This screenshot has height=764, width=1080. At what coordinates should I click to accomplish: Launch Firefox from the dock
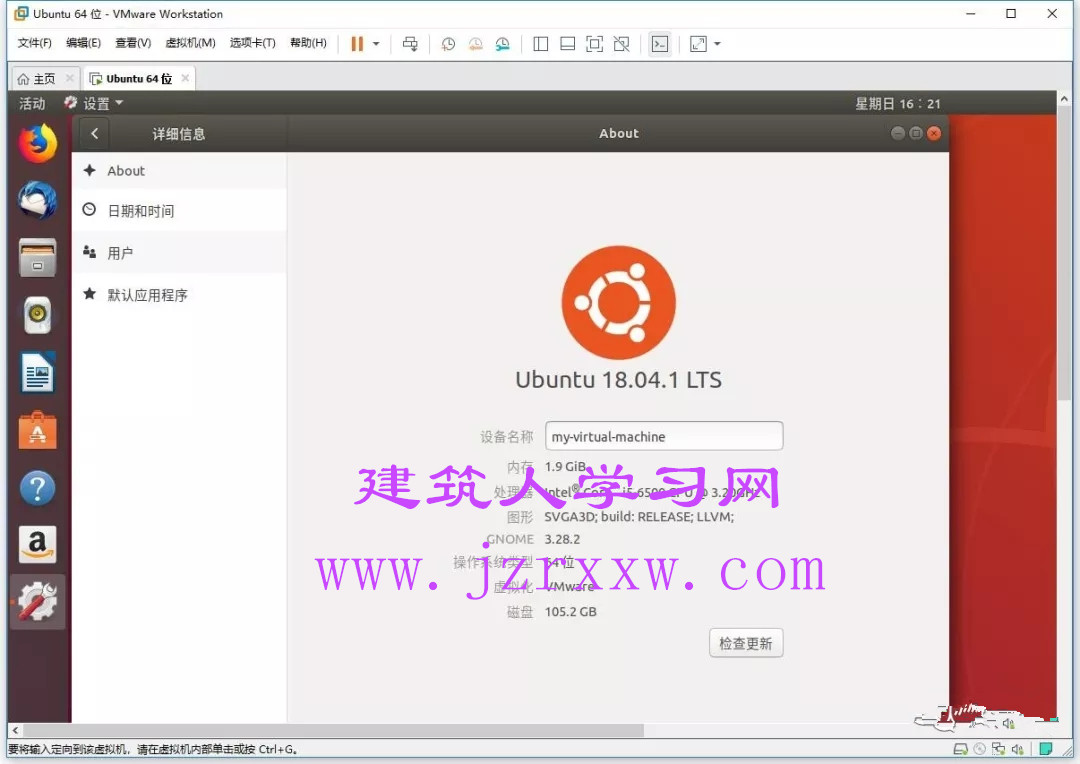click(x=38, y=144)
